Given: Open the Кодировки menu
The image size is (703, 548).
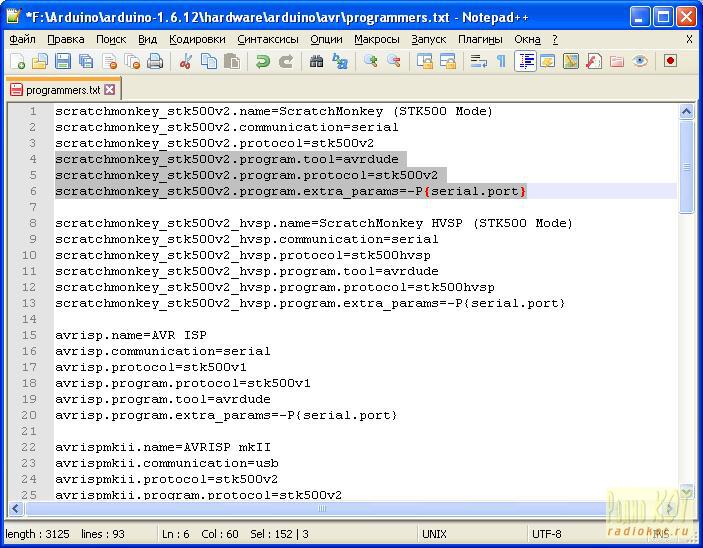Looking at the screenshot, I should click(197, 39).
